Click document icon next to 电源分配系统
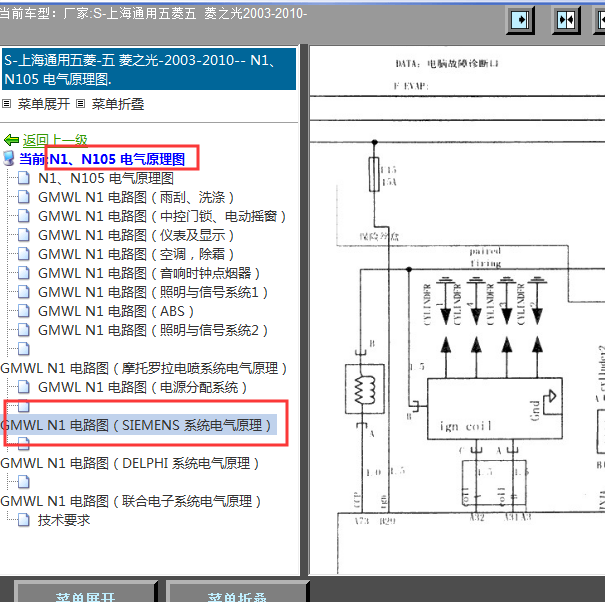 (x=24, y=387)
